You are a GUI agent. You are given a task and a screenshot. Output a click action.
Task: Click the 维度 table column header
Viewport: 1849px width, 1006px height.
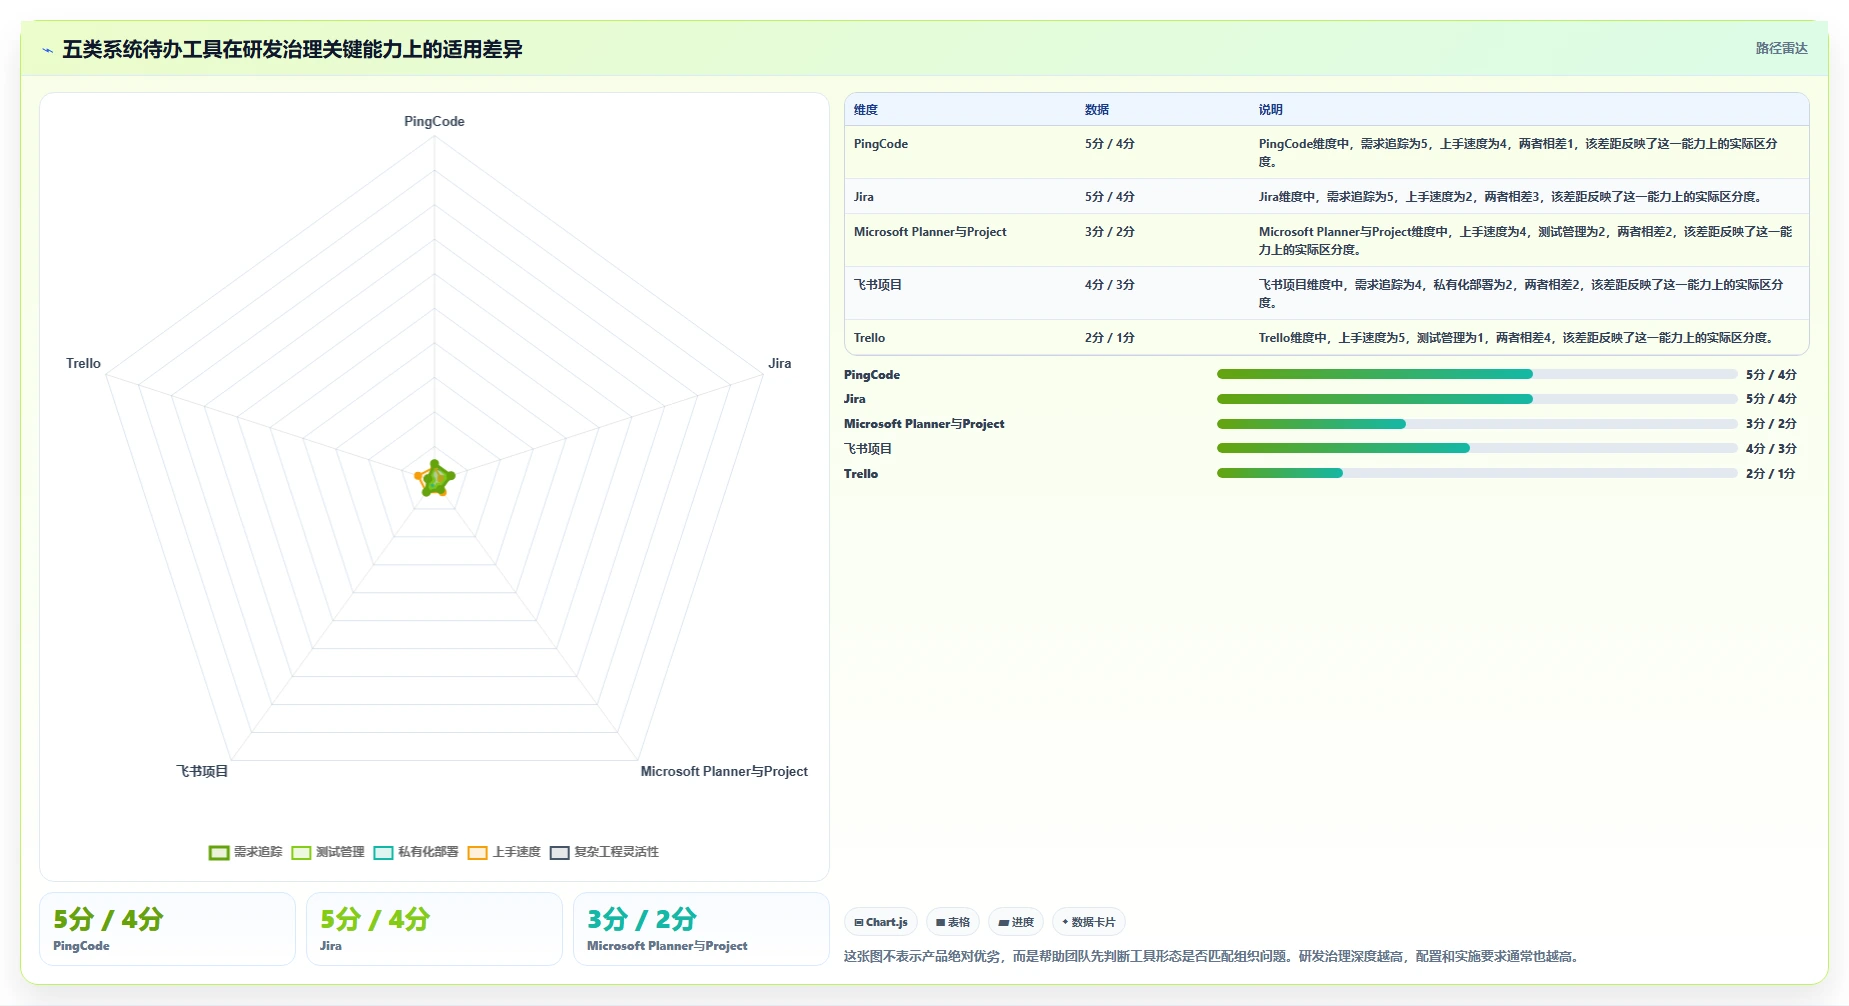[866, 110]
